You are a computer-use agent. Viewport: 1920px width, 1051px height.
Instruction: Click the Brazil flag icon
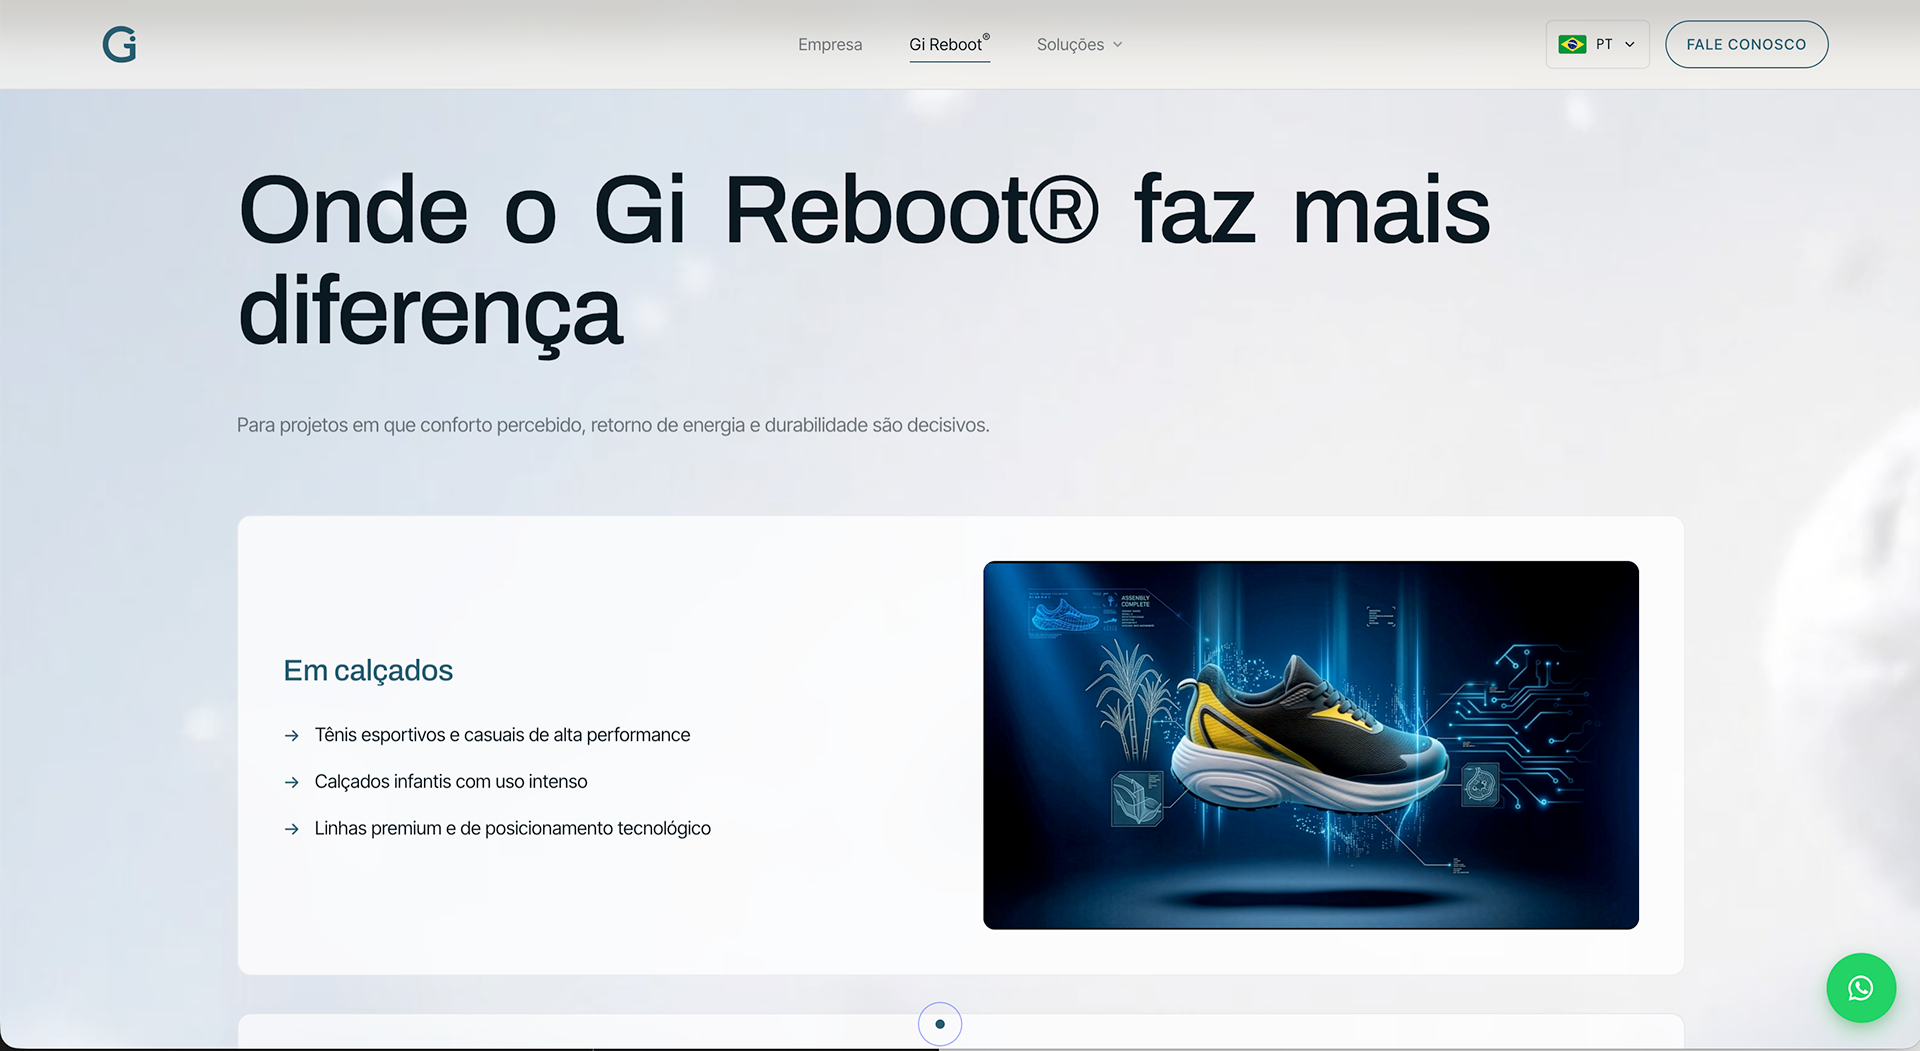(1572, 44)
